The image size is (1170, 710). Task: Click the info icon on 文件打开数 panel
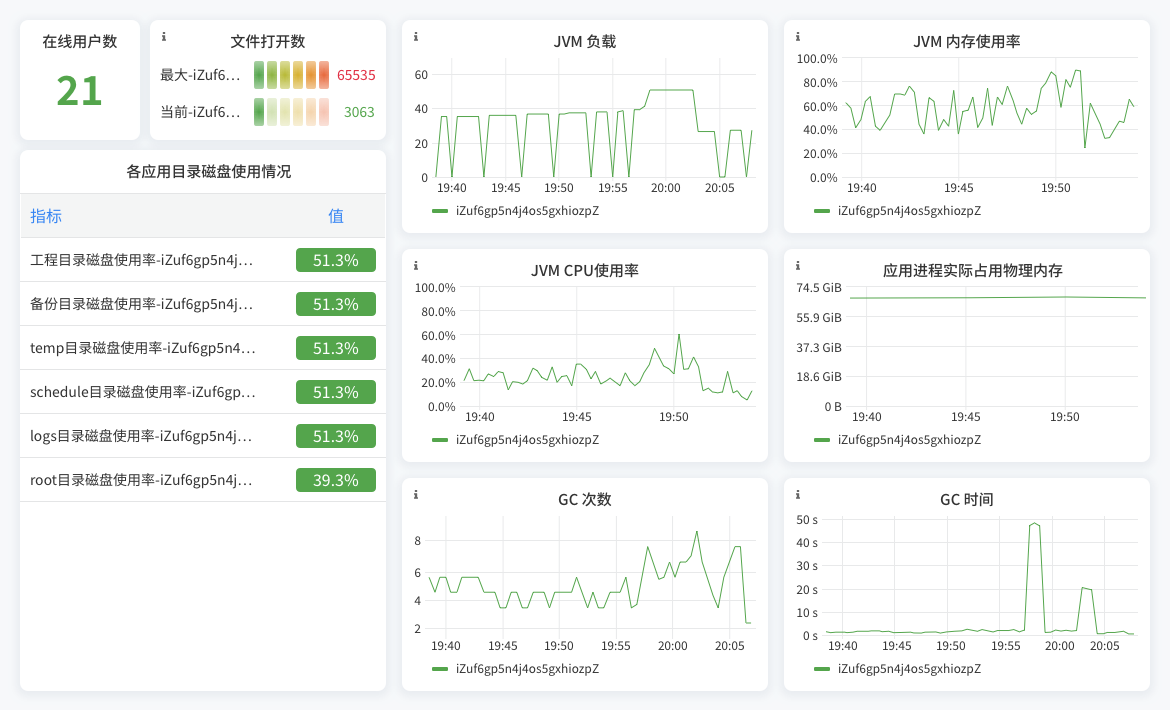tap(162, 38)
